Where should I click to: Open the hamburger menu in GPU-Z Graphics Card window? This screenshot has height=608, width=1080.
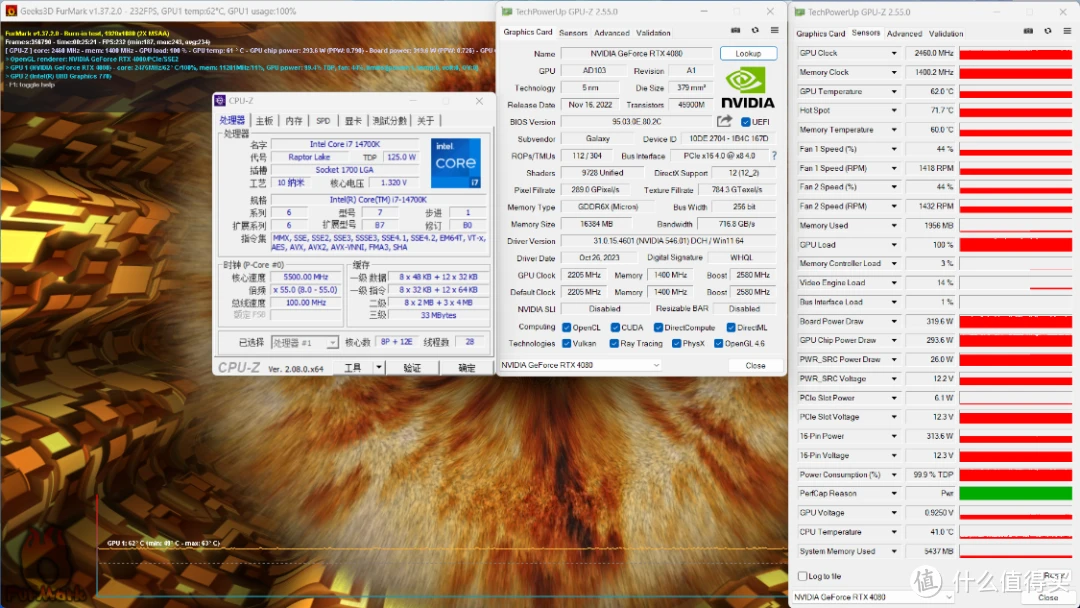tap(774, 30)
